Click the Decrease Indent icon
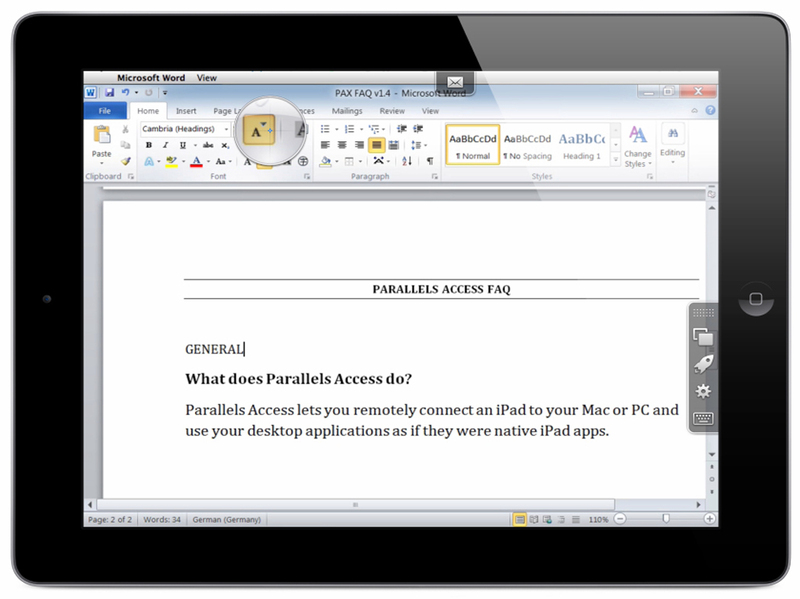Screen dimensions: 800x599 coord(402,129)
